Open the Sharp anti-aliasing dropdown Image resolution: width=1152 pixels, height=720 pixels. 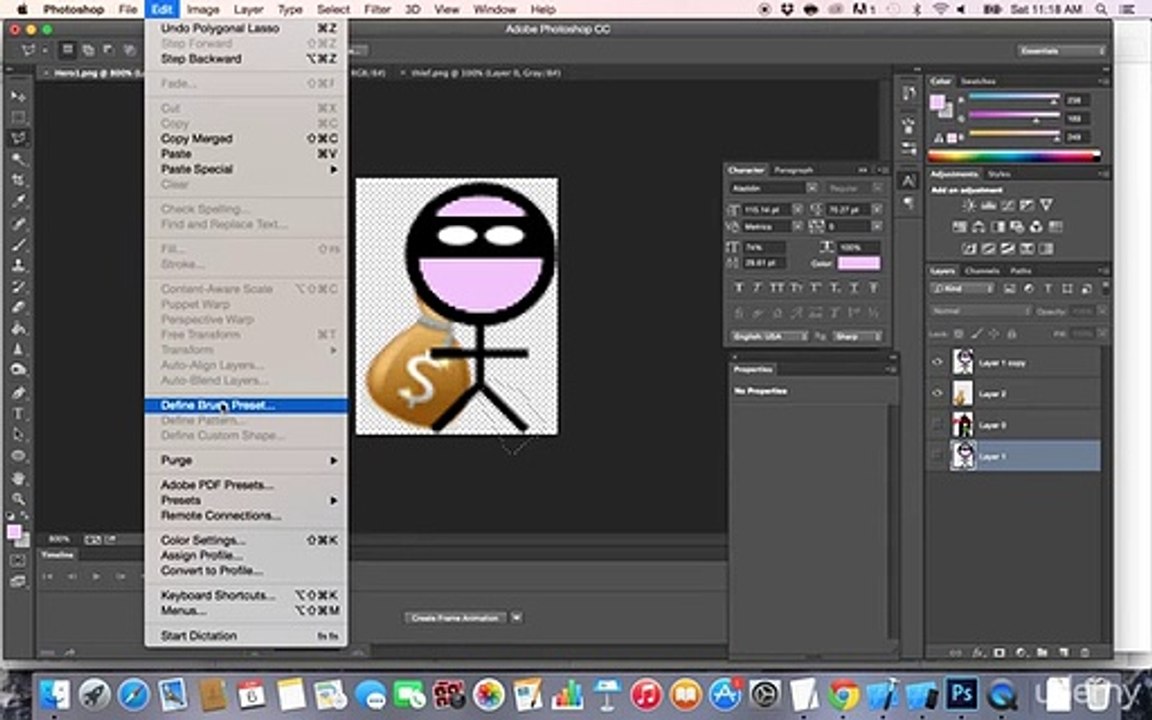click(857, 336)
